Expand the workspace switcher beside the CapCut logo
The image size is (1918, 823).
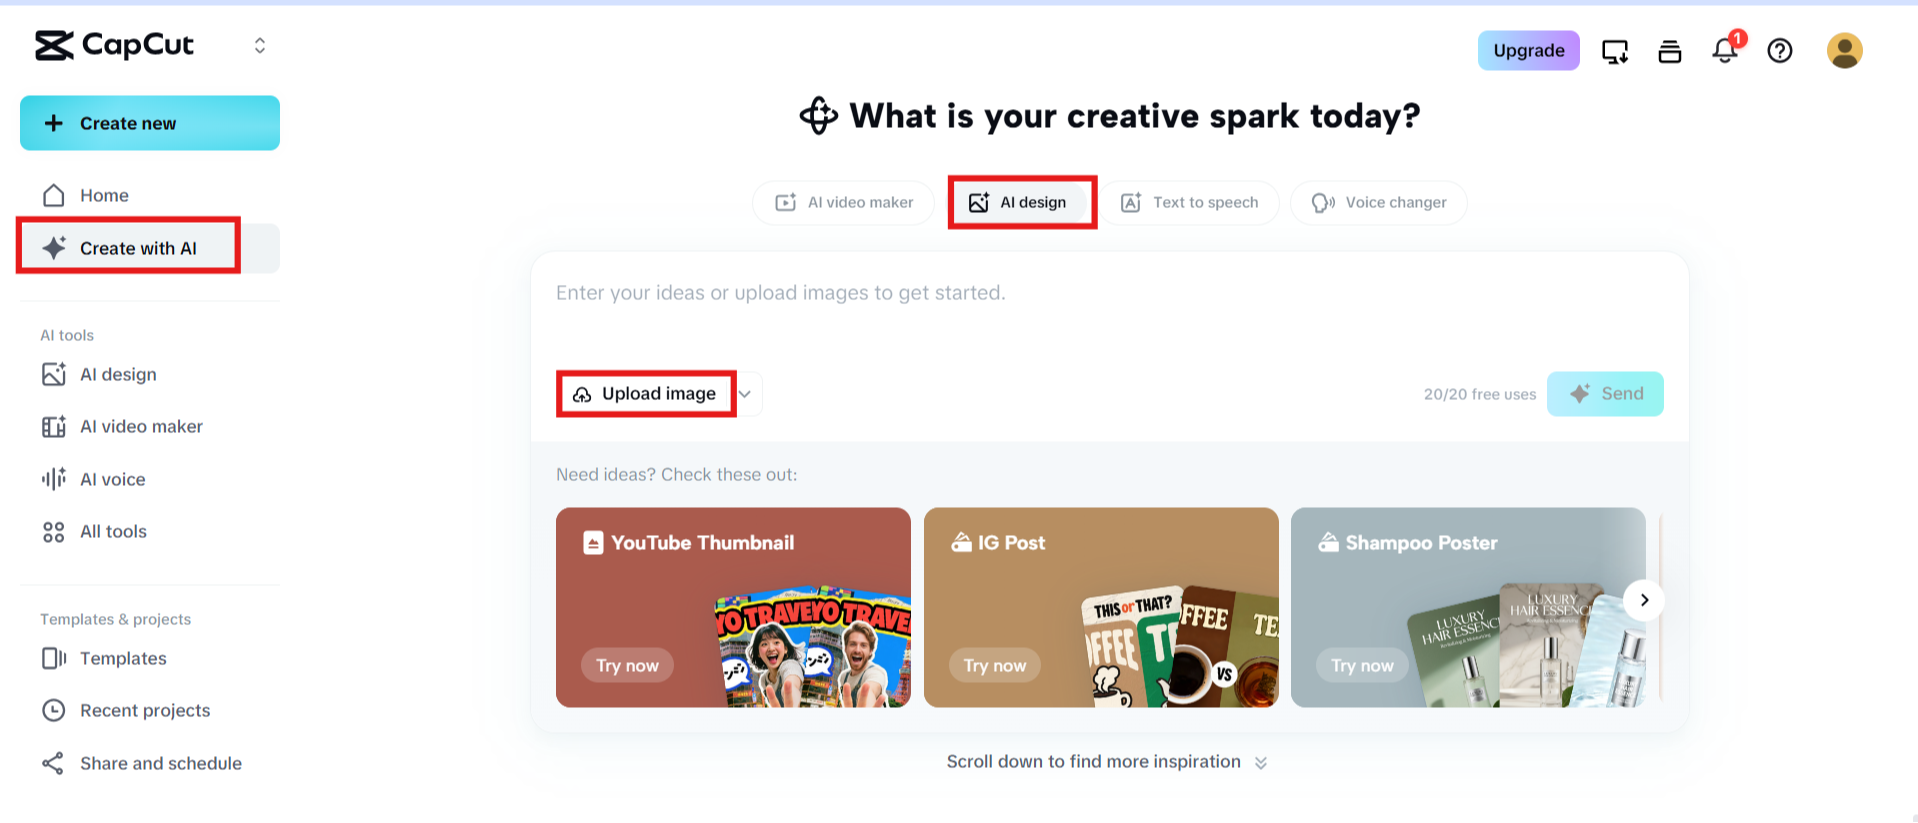(x=259, y=45)
